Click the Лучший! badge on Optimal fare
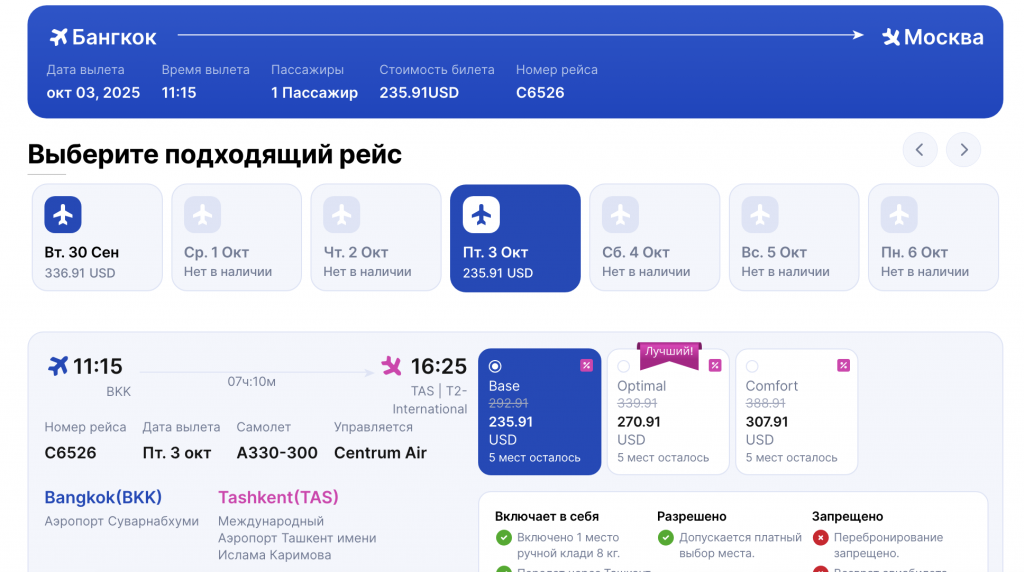This screenshot has width=1024, height=572. click(669, 353)
